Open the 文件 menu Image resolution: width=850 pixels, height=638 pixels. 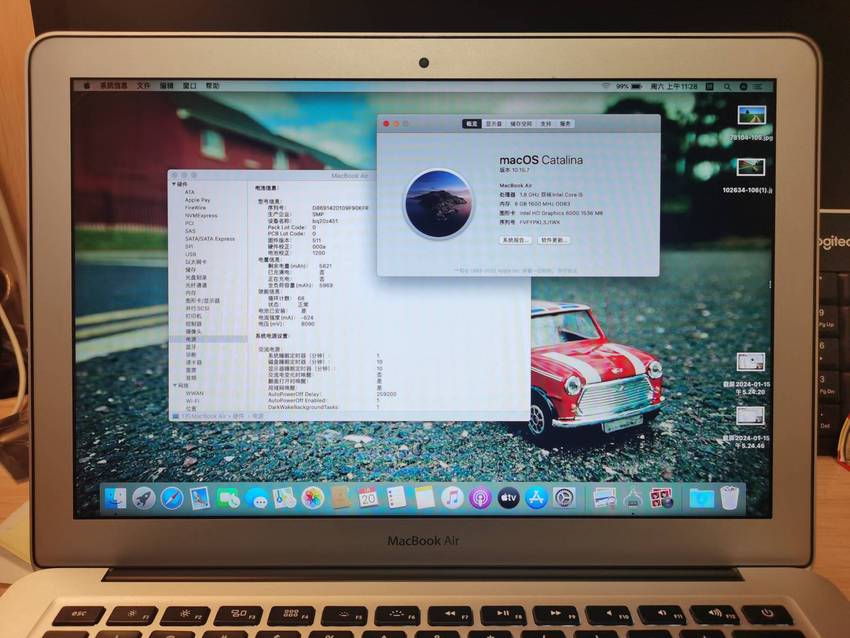[144, 86]
